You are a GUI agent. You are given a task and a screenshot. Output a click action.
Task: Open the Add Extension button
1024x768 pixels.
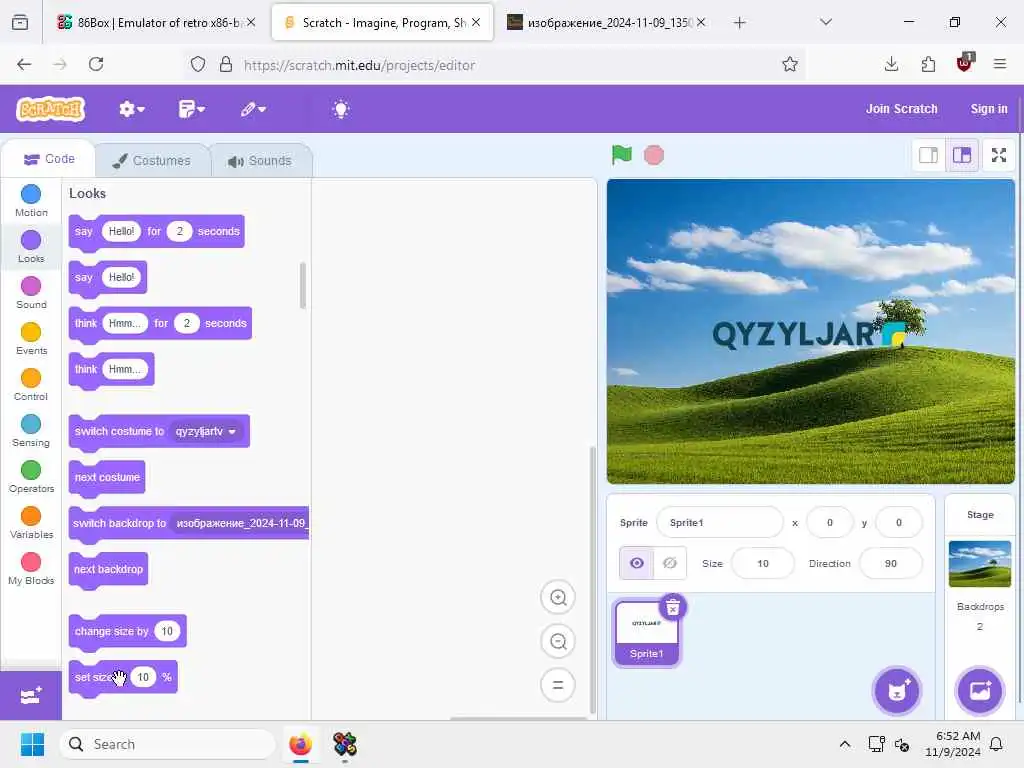tap(31, 696)
